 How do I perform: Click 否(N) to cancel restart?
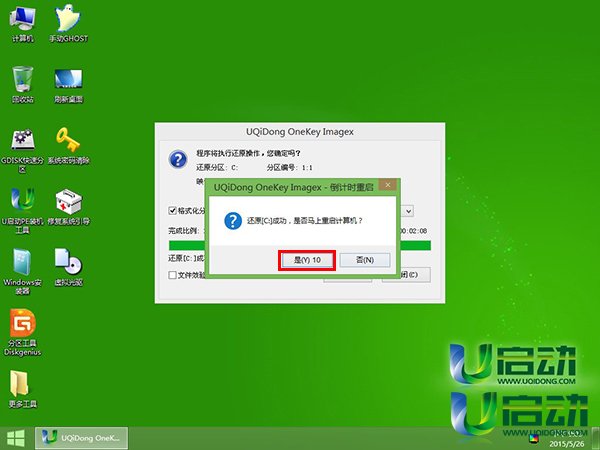point(365,260)
